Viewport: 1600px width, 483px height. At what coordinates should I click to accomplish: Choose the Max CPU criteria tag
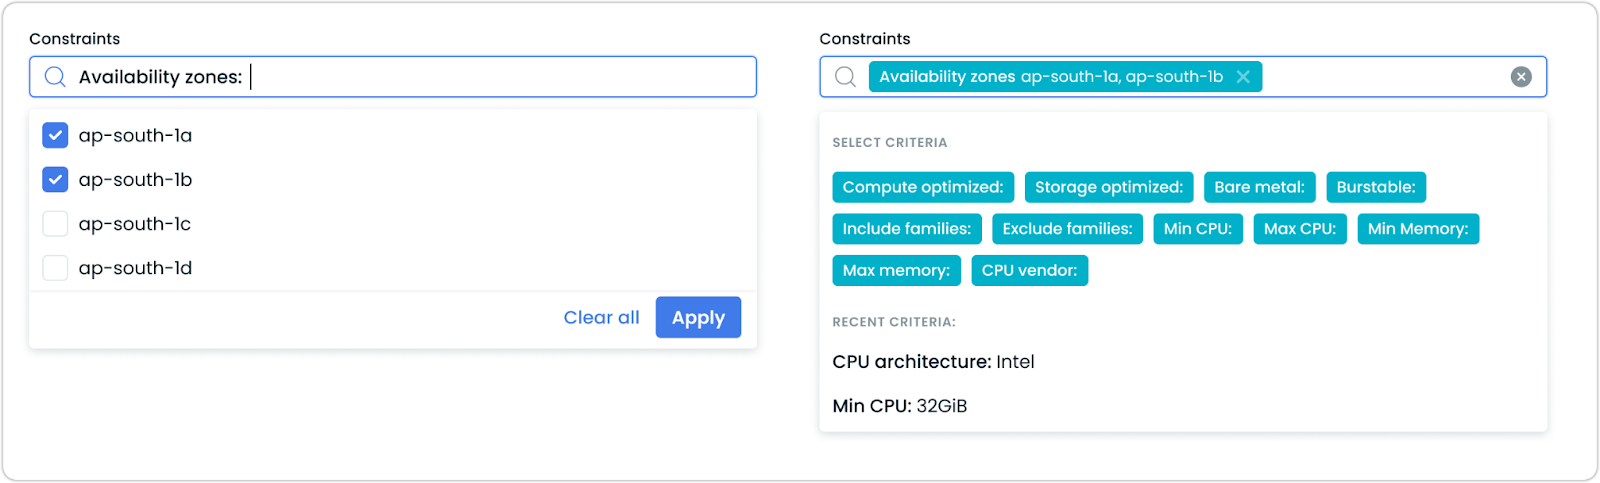click(1300, 229)
